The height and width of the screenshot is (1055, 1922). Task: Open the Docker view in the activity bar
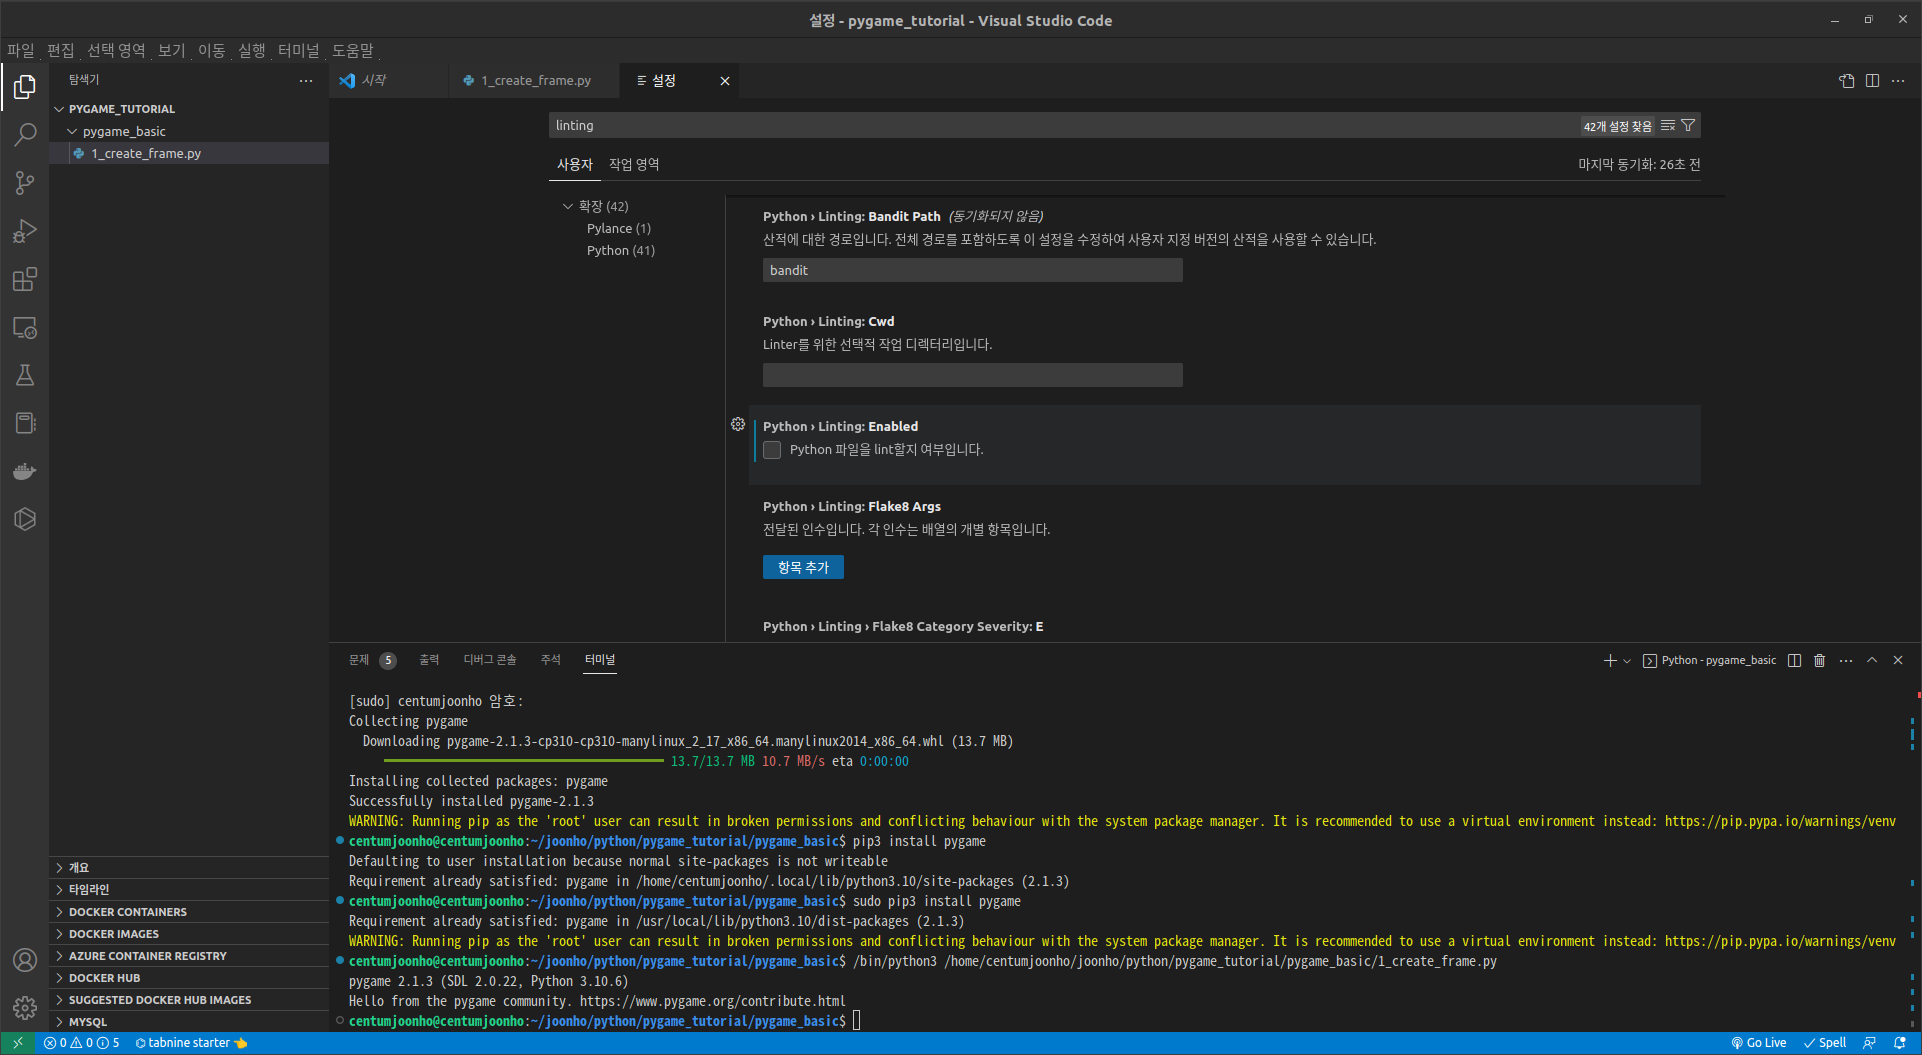click(x=25, y=471)
